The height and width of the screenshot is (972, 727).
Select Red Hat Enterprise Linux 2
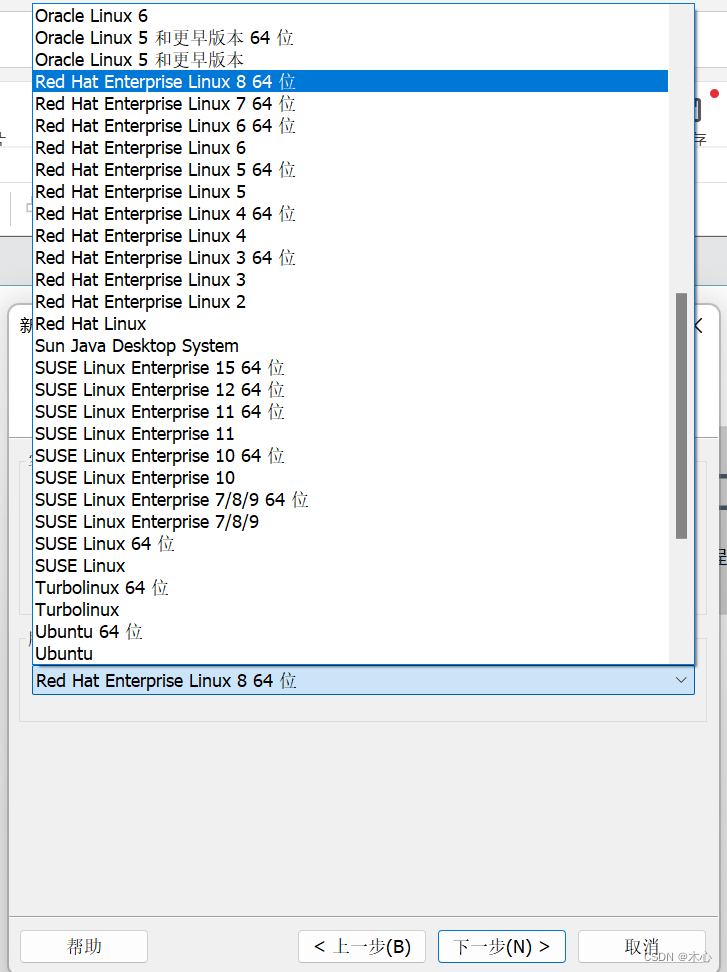pos(350,302)
